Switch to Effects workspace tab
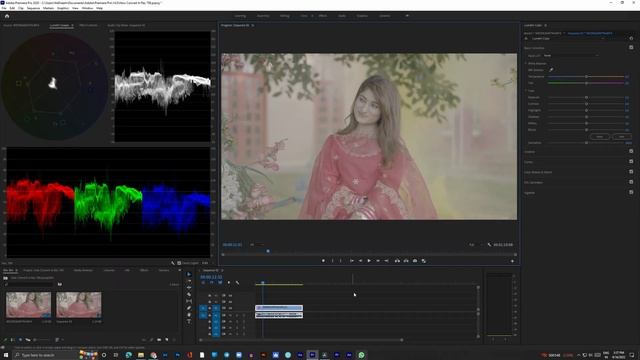The width and height of the screenshot is (640, 360). click(x=323, y=16)
